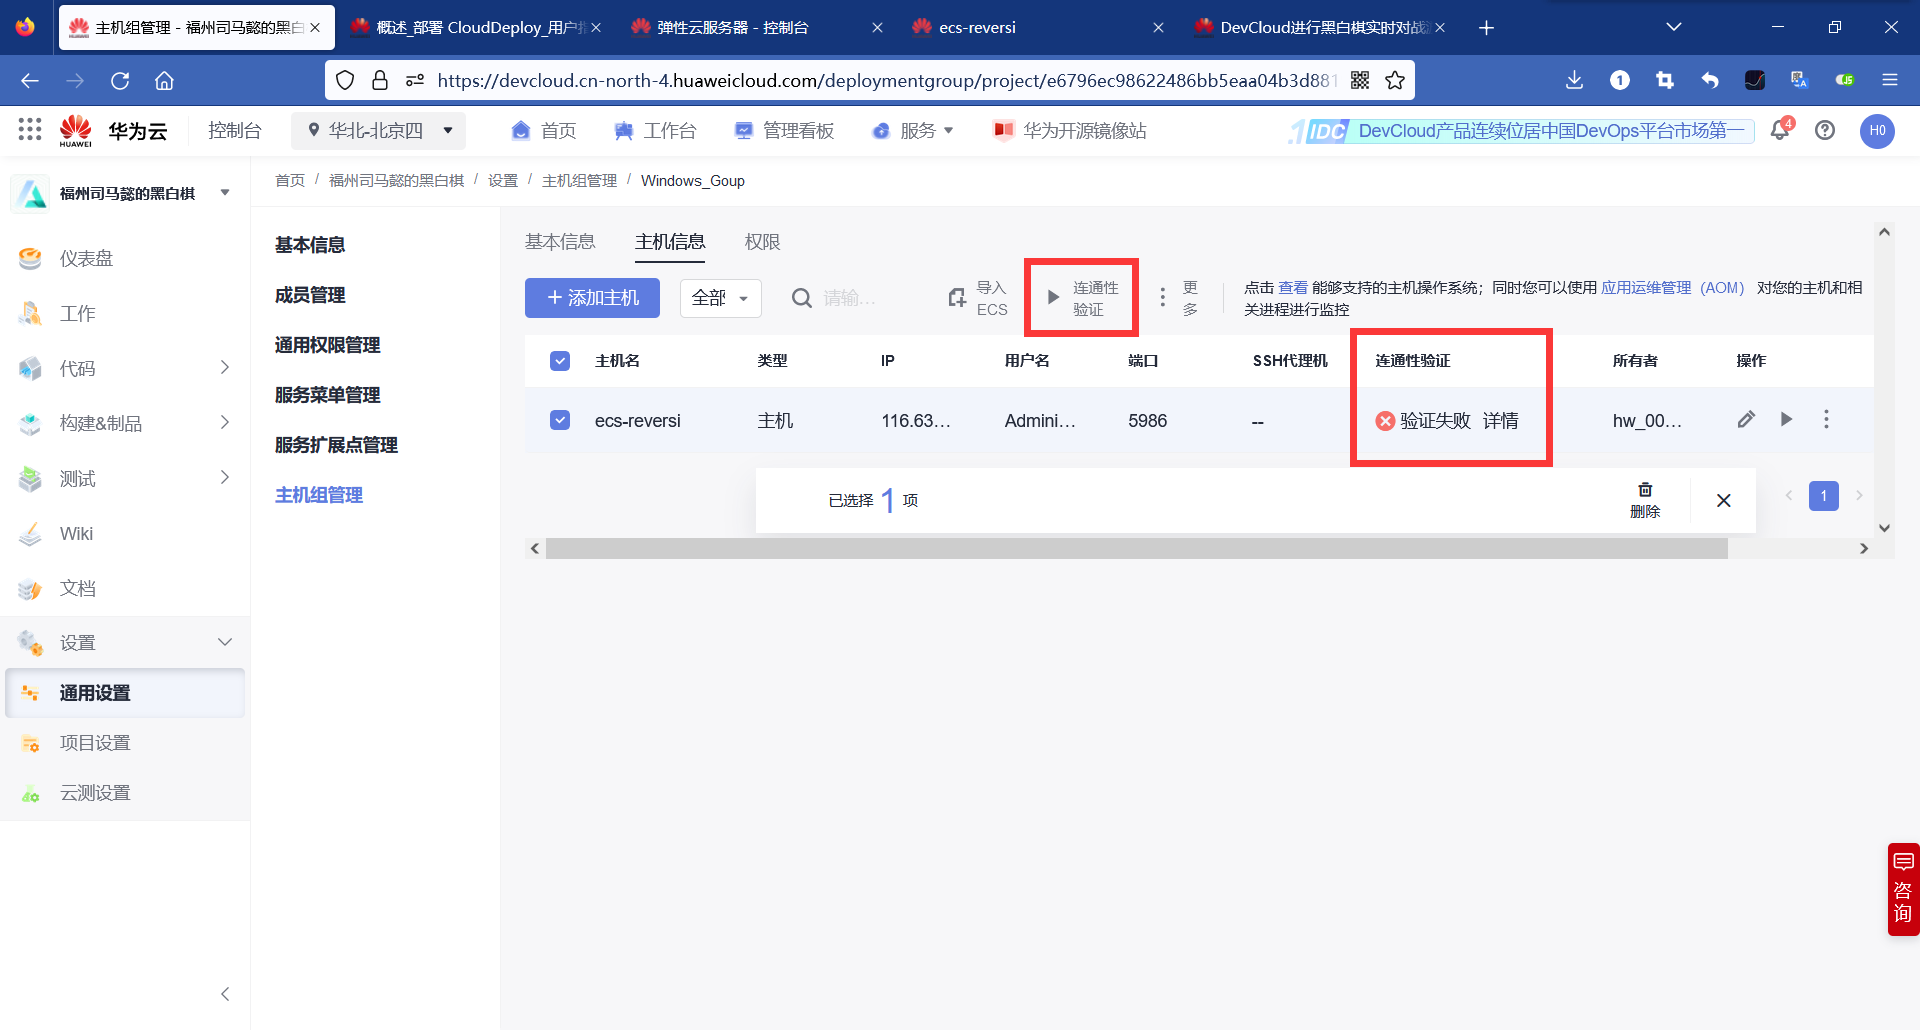1920x1030 pixels.
Task: Open the Huawei Cloud app grid menu
Action: pos(29,130)
